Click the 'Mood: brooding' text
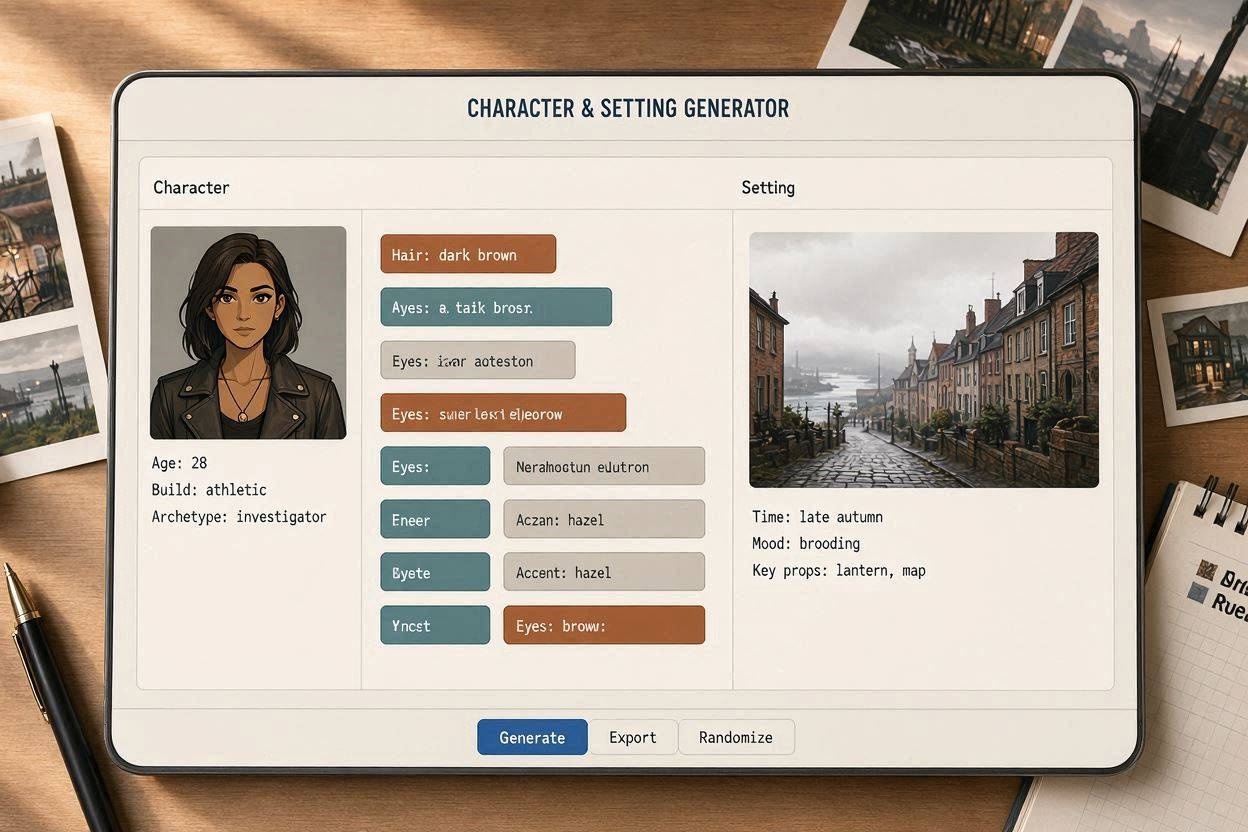The width and height of the screenshot is (1248, 832). click(806, 543)
